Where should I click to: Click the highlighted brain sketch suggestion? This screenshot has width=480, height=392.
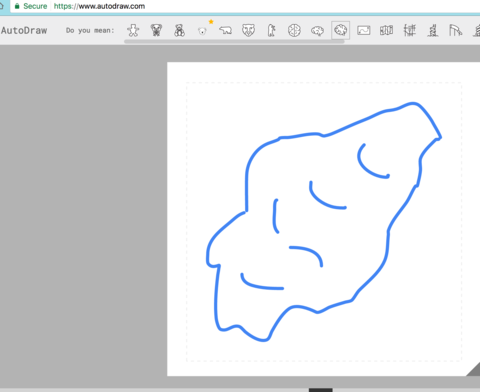340,30
